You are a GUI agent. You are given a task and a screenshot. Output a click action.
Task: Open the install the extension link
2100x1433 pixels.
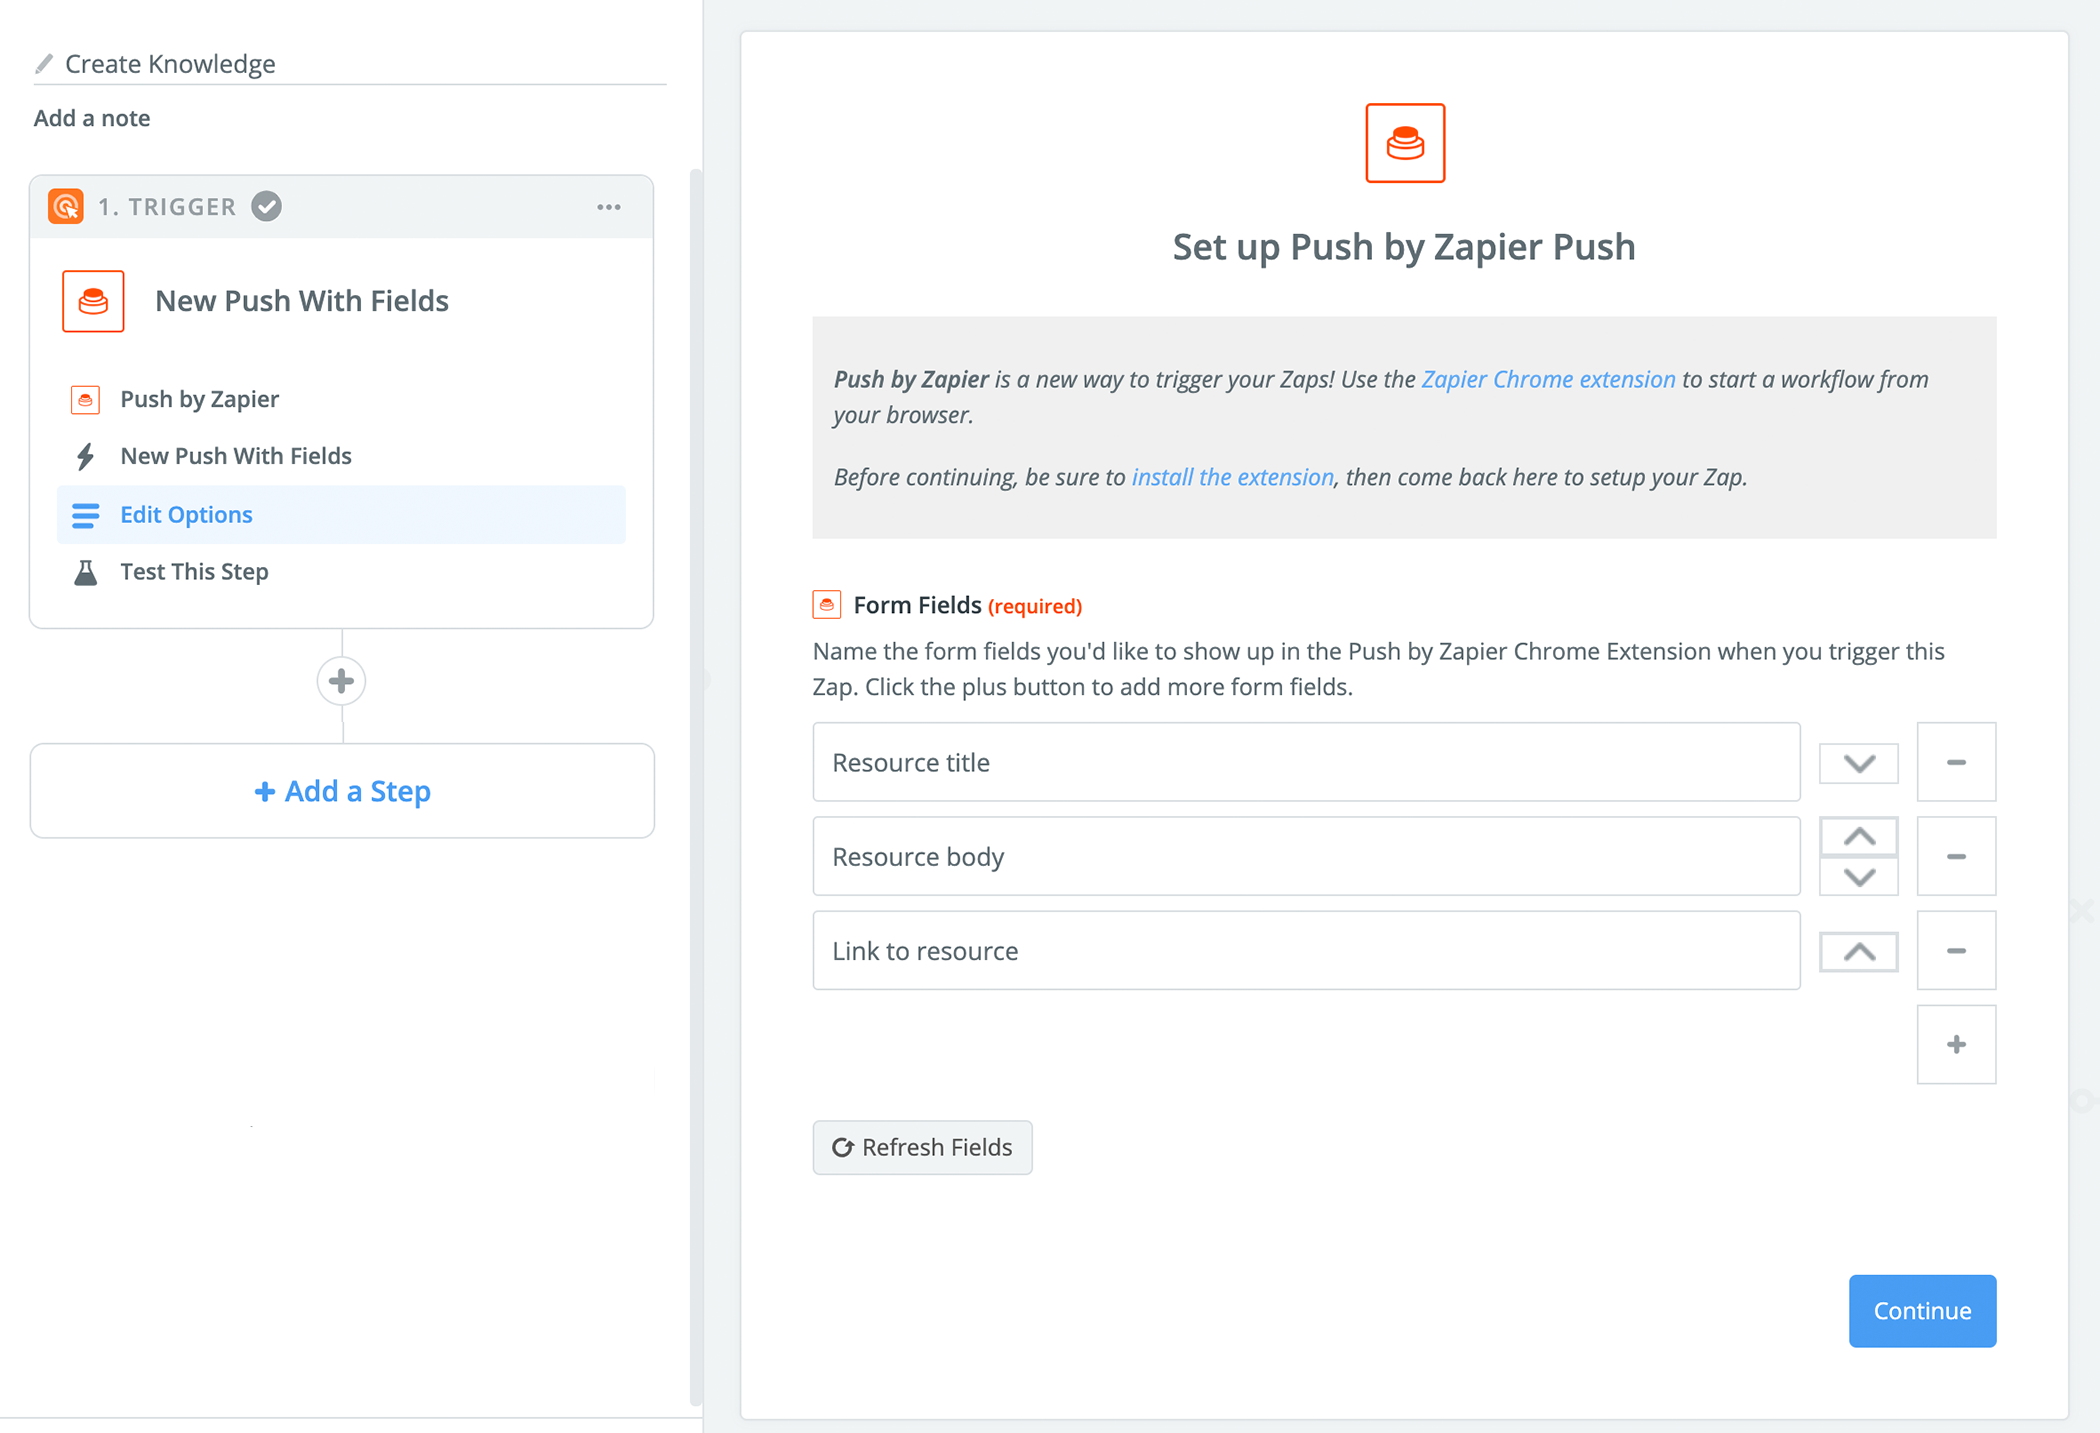[1232, 477]
